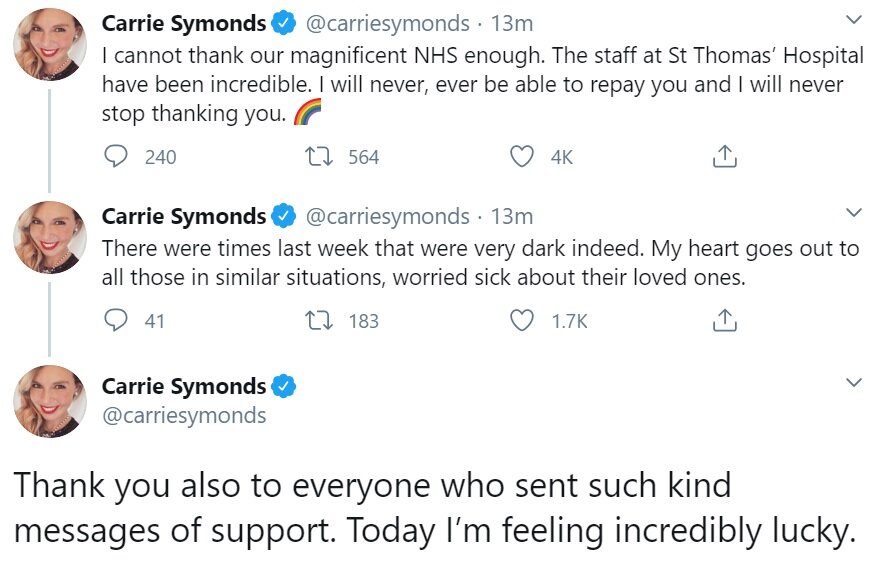Image resolution: width=885 pixels, height=567 pixels.
Task: Retweet the tweet with 564 retweets
Action: [x=323, y=156]
